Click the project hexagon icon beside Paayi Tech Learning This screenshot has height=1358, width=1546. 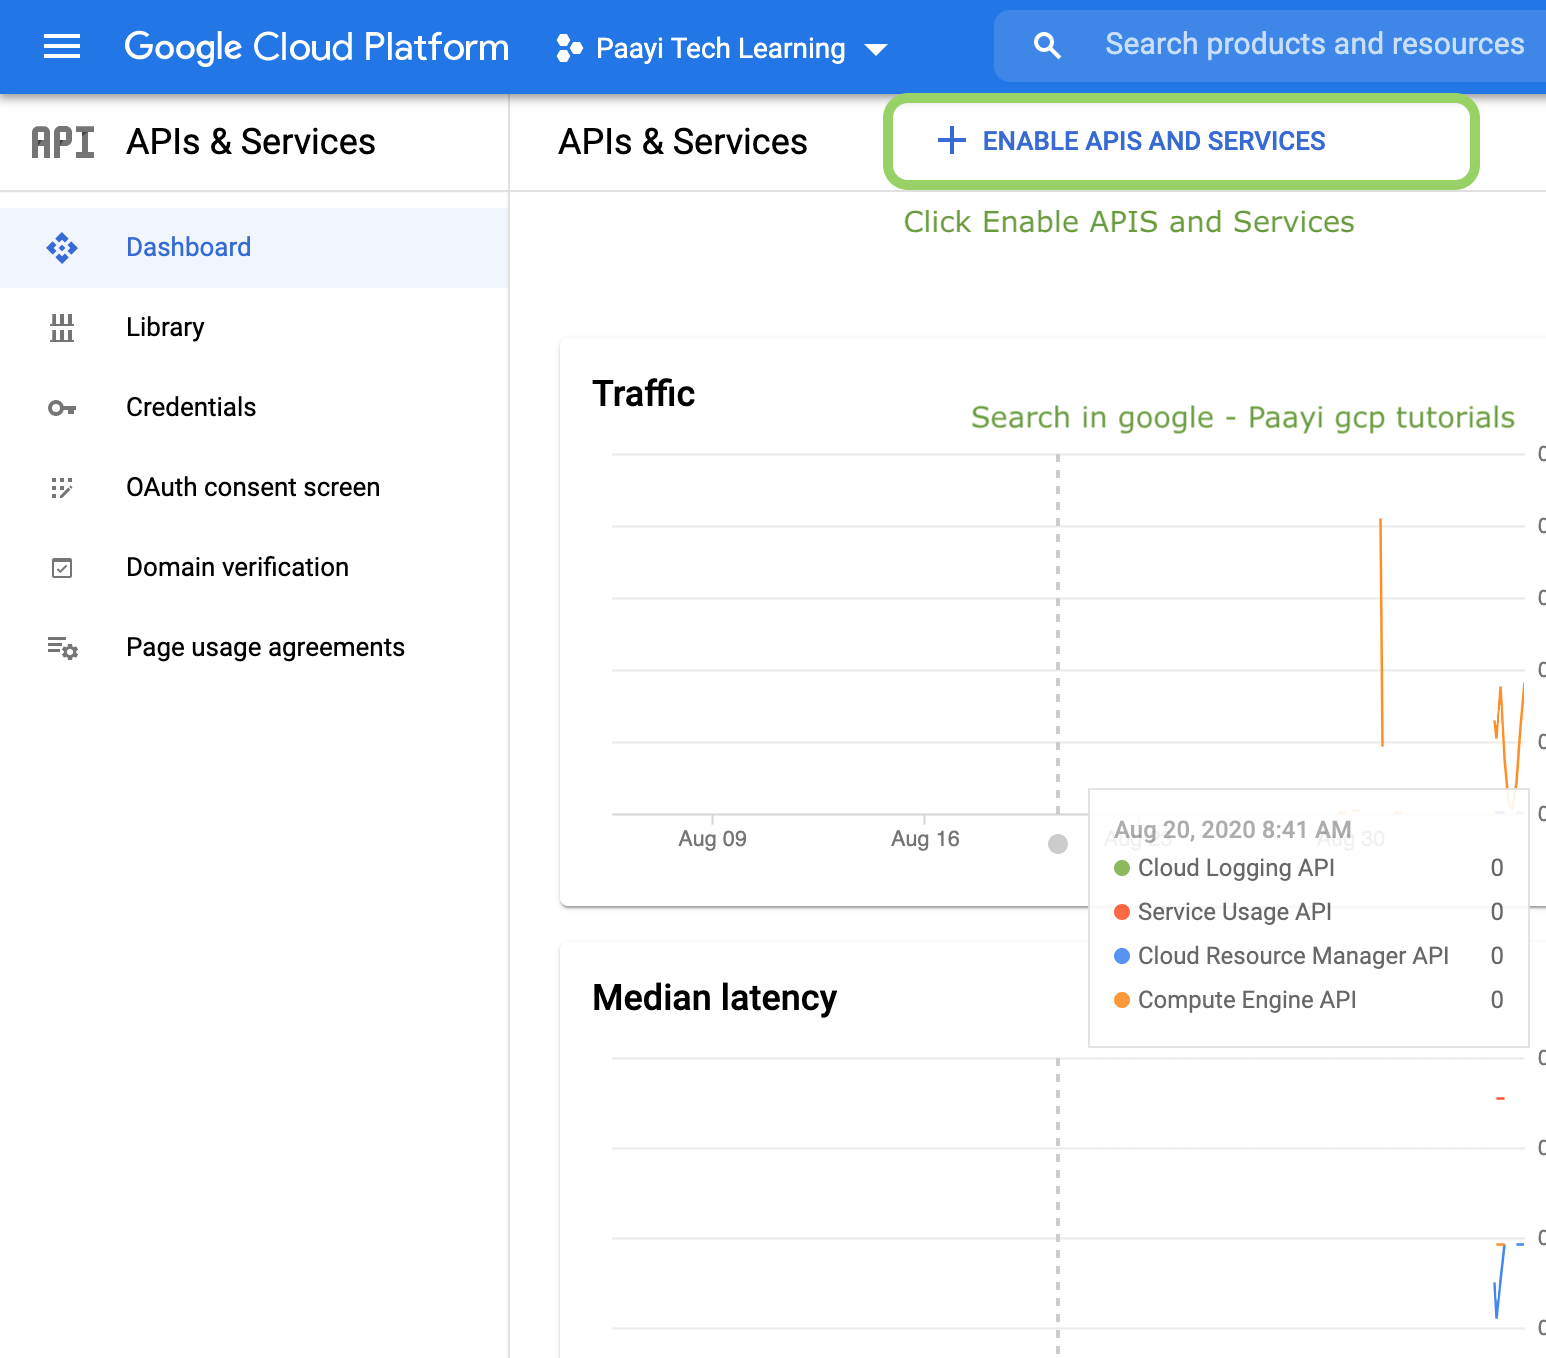point(569,48)
